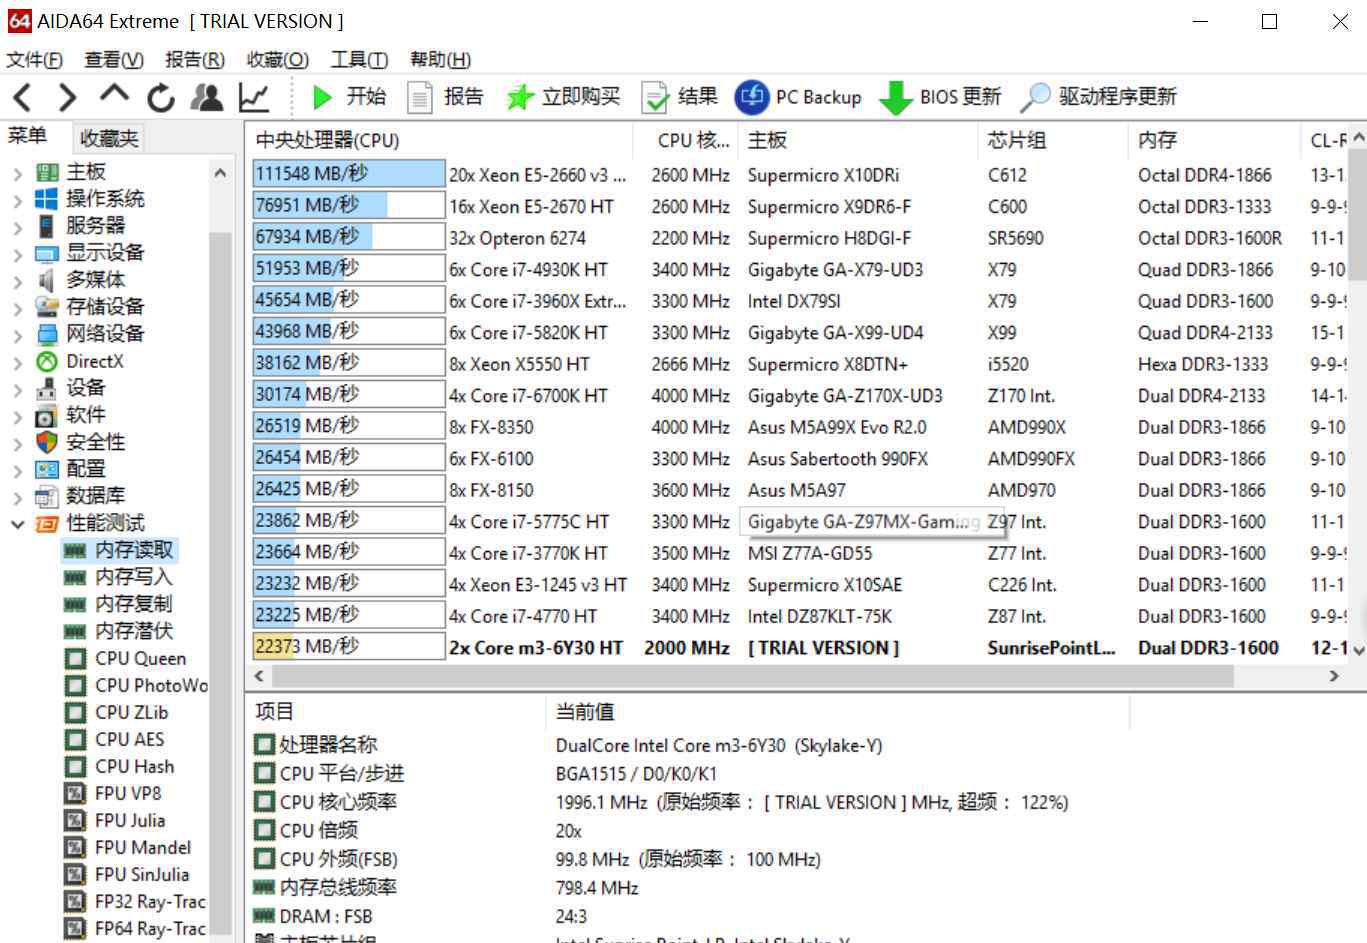Viewport: 1367px width, 943px height.
Task: Select the 20x Xeon E5-2660 v3 row
Action: [x=798, y=175]
